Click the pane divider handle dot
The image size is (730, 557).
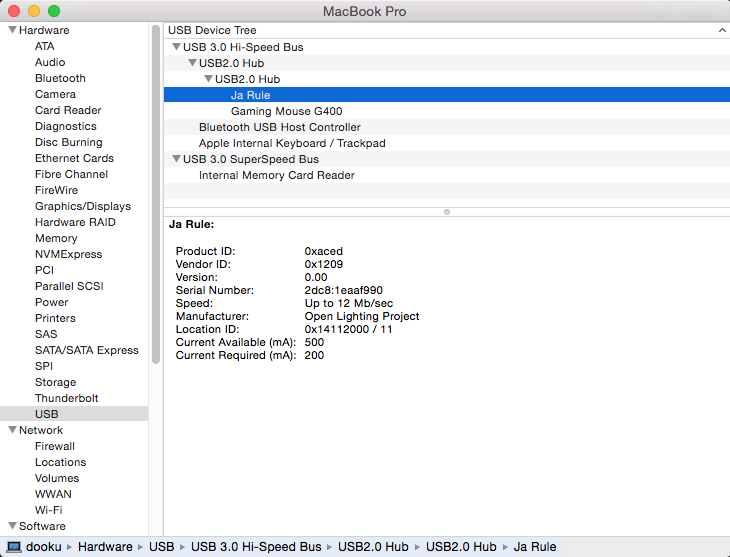click(446, 211)
